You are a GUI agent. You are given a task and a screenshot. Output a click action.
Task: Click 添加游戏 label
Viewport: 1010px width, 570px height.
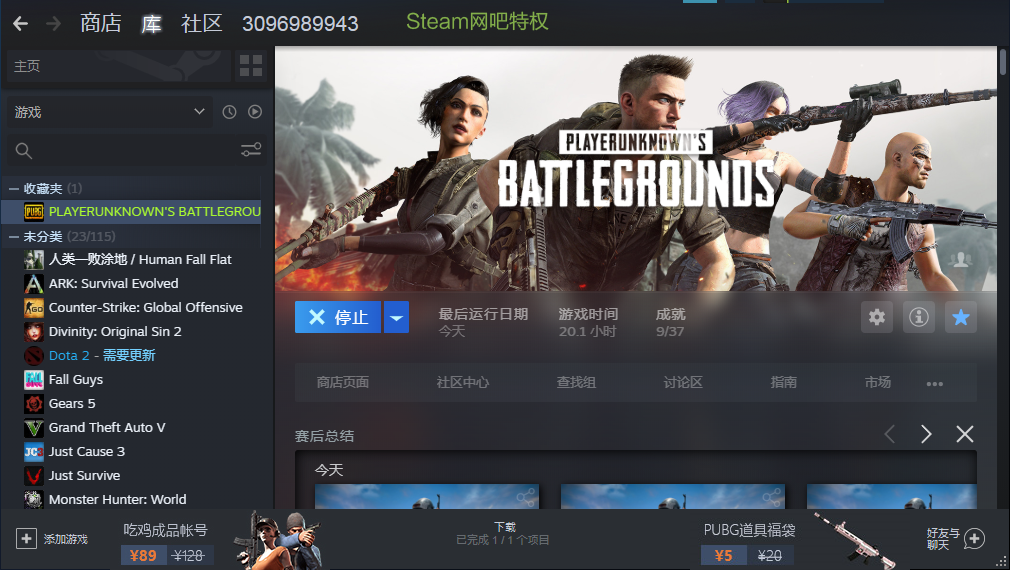coord(66,539)
